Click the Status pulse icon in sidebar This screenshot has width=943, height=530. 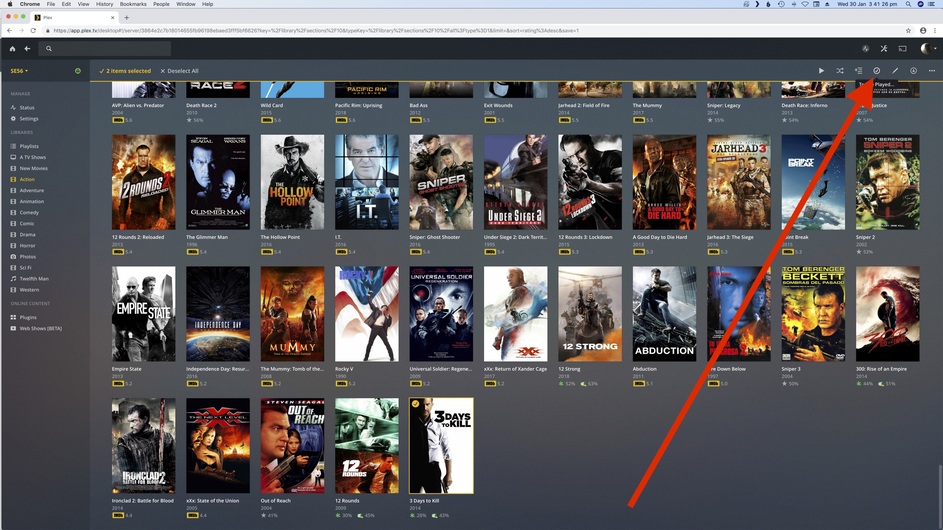(x=13, y=108)
